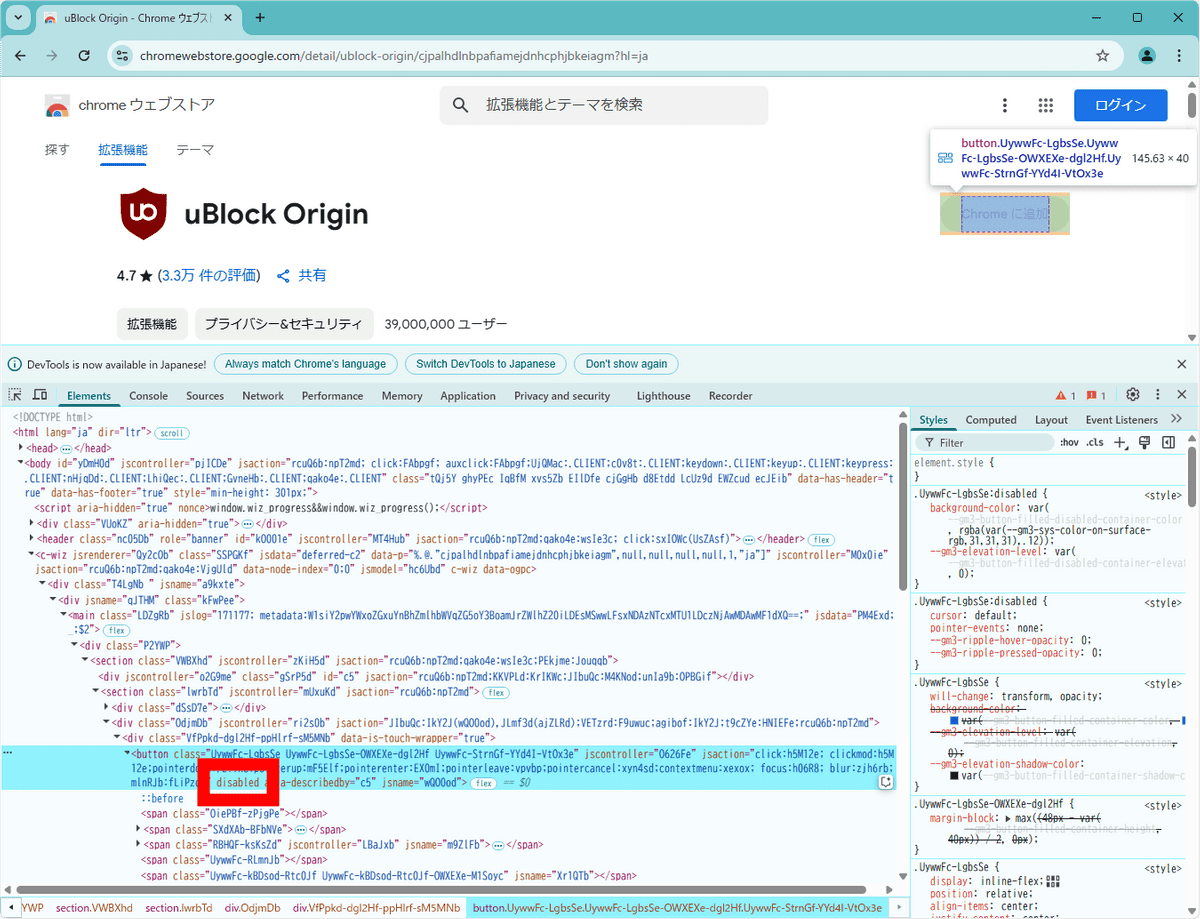Click the background-color swatch in Styles
The height and width of the screenshot is (919, 1200).
coord(954,720)
